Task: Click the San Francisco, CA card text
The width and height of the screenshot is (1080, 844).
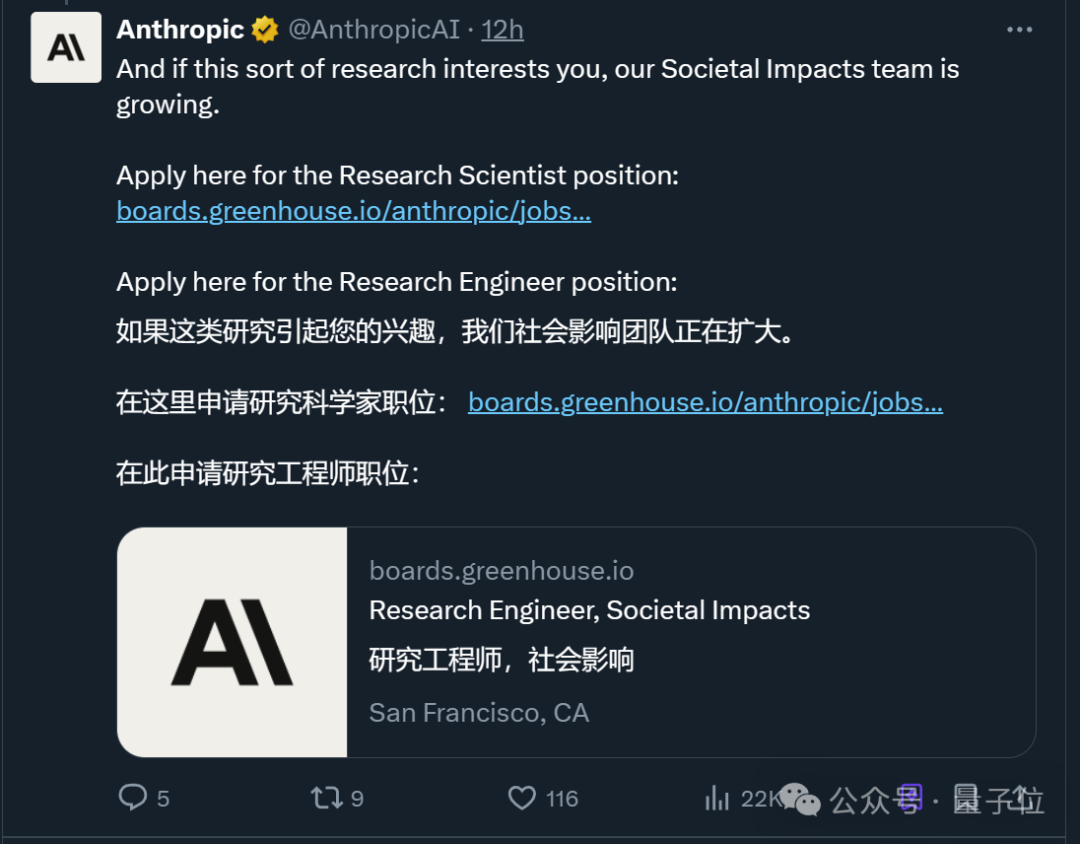Action: (479, 713)
